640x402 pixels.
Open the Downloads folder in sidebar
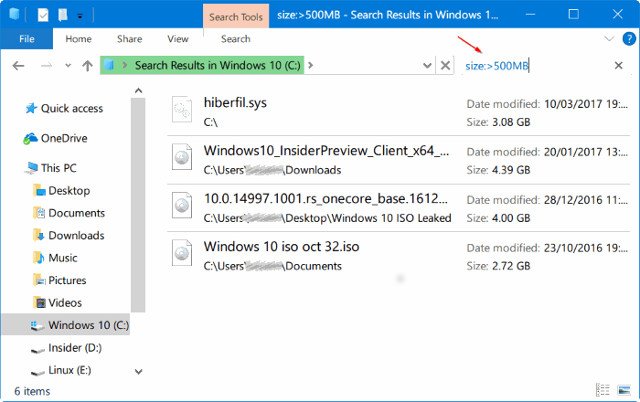76,235
